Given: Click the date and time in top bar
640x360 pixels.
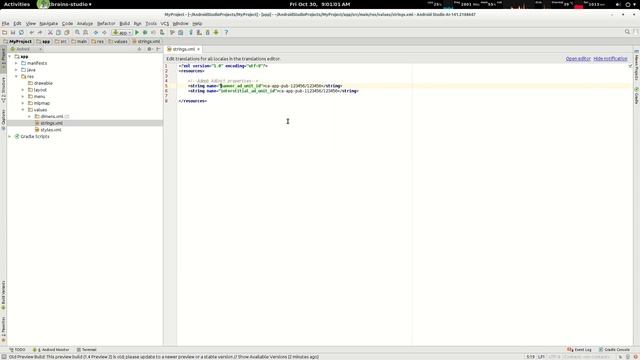Looking at the screenshot, I should tap(320, 4).
